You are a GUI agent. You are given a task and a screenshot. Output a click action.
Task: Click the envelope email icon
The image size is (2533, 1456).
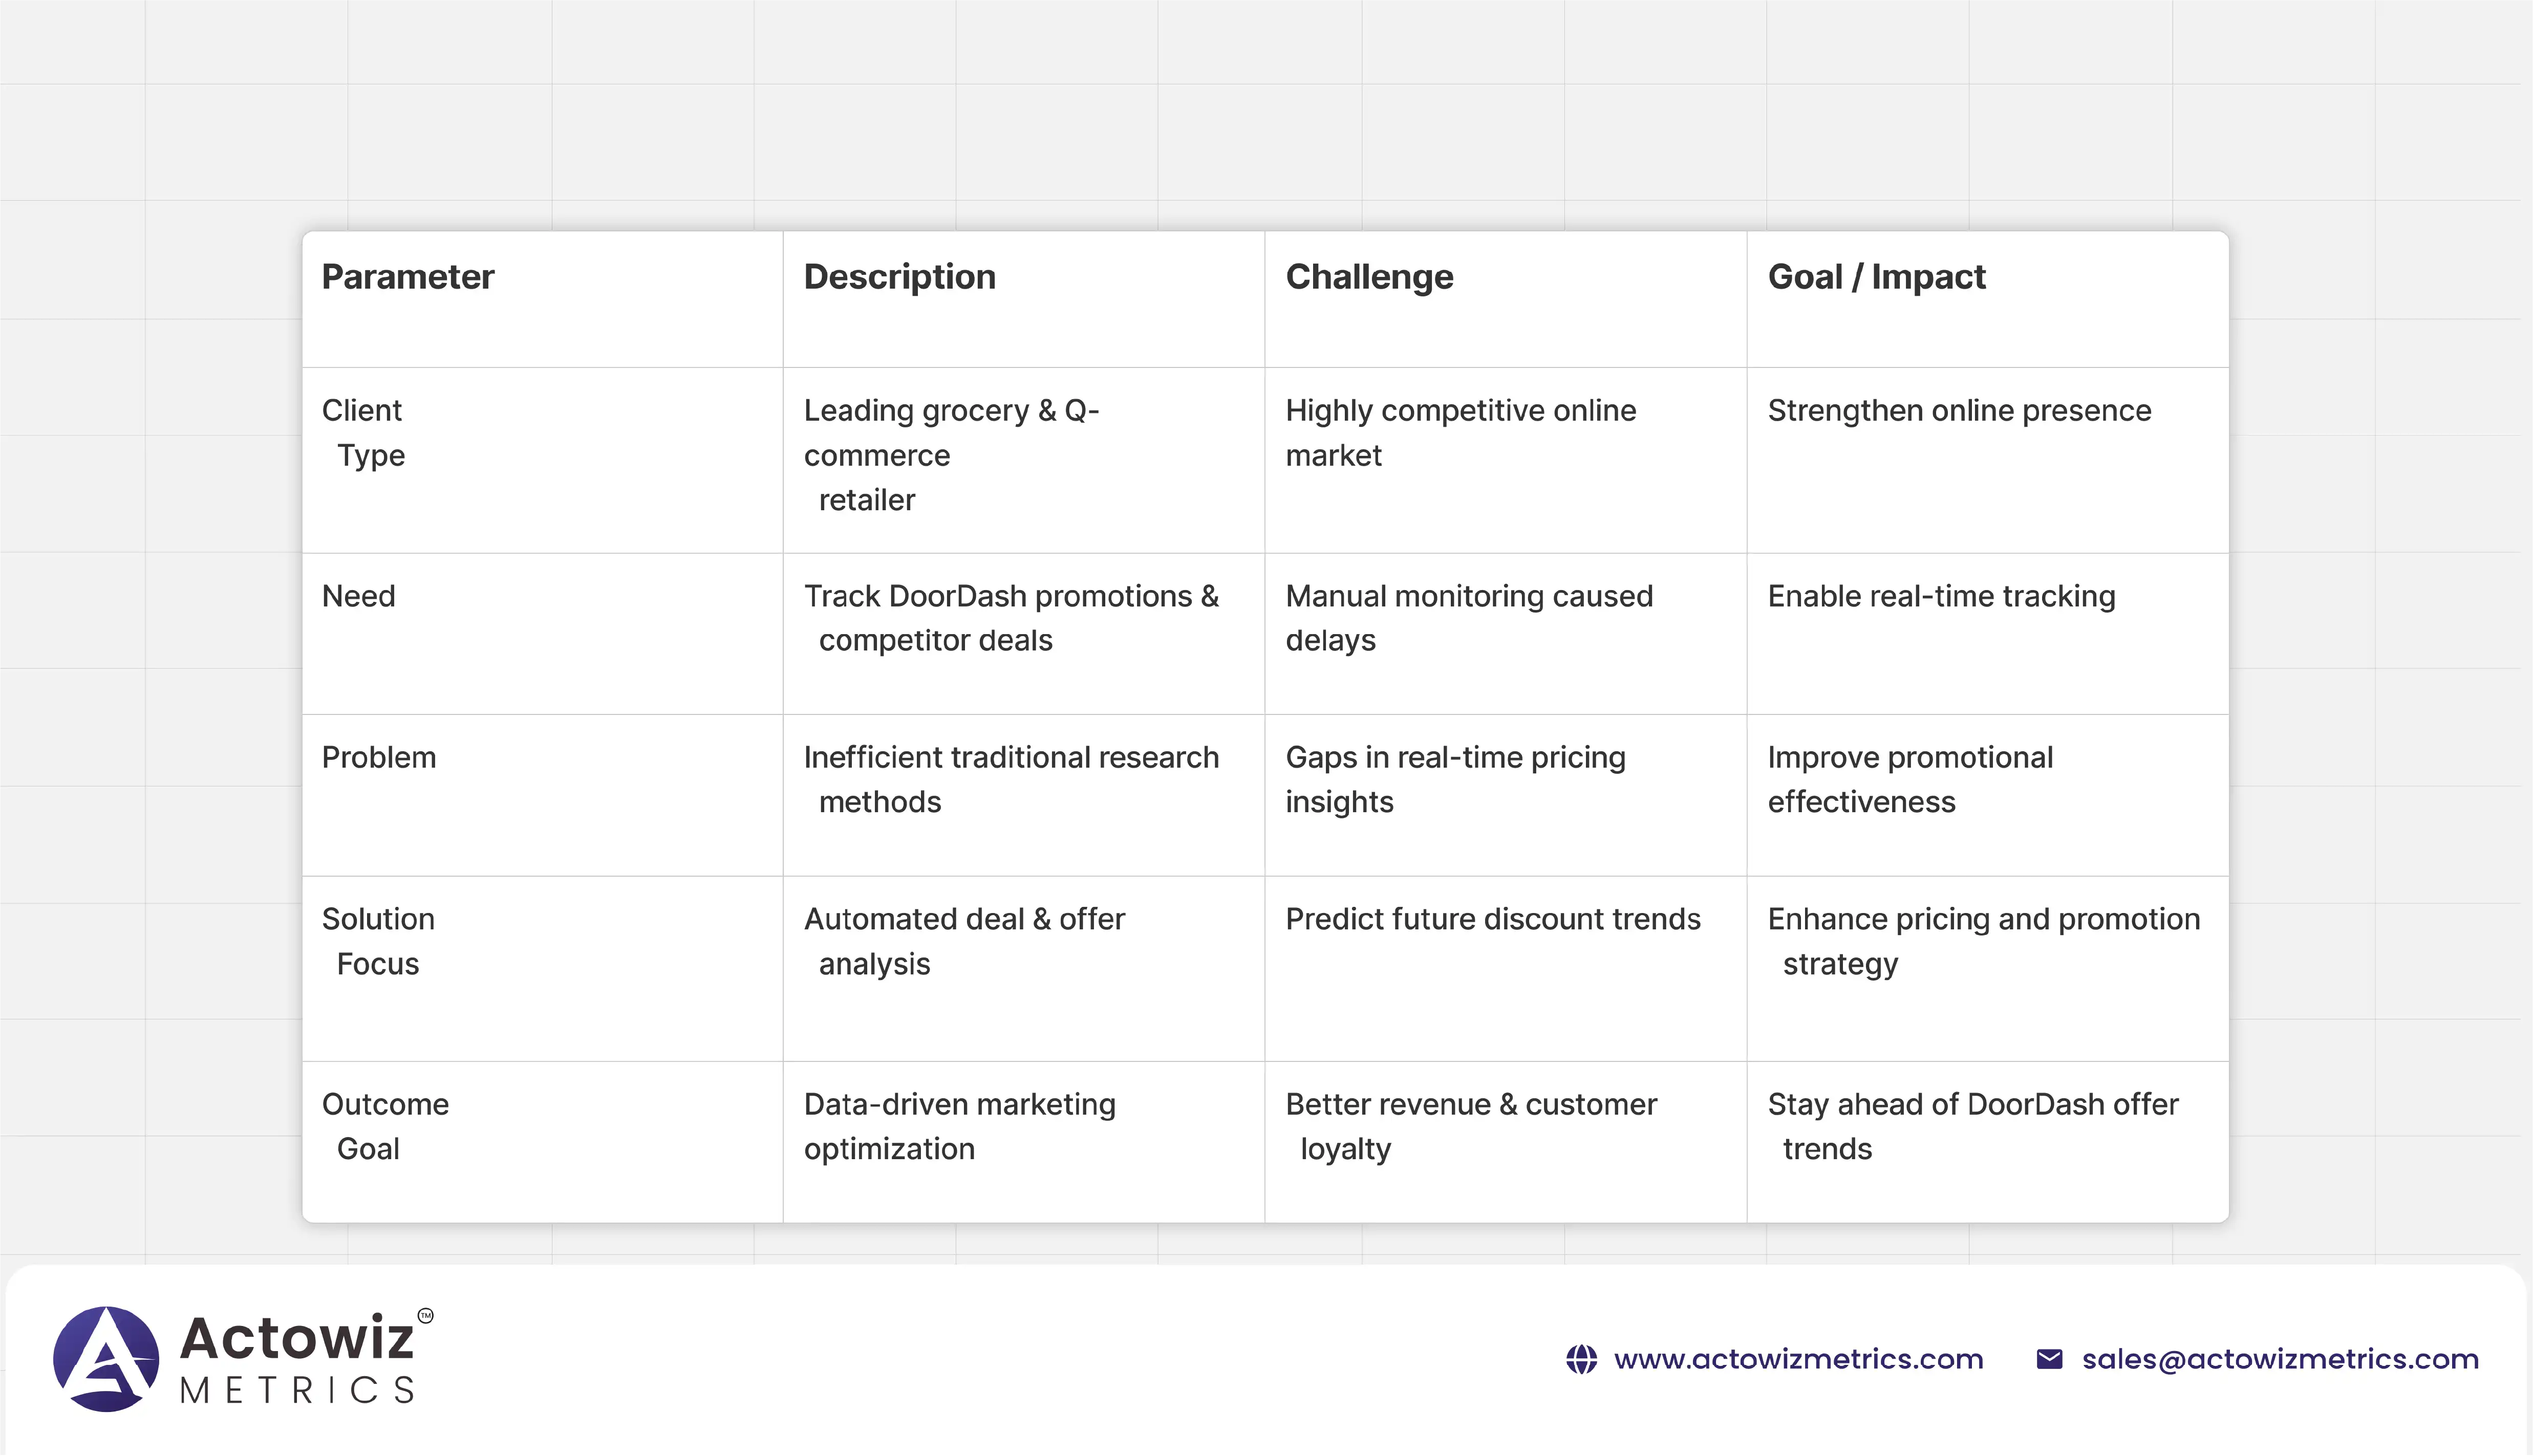[x=2049, y=1359]
